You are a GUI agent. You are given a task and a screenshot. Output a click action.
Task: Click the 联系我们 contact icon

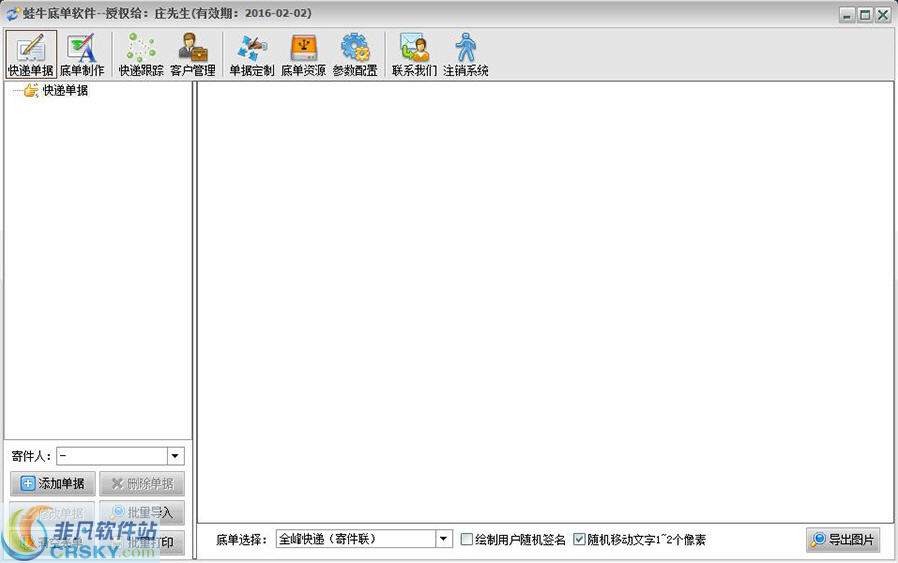tap(414, 55)
